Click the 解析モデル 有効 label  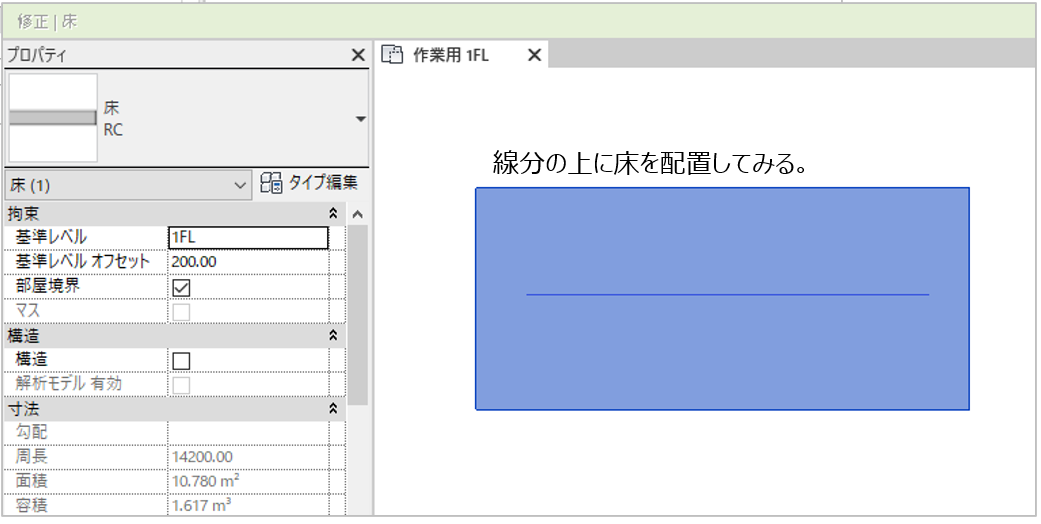[x=68, y=384]
